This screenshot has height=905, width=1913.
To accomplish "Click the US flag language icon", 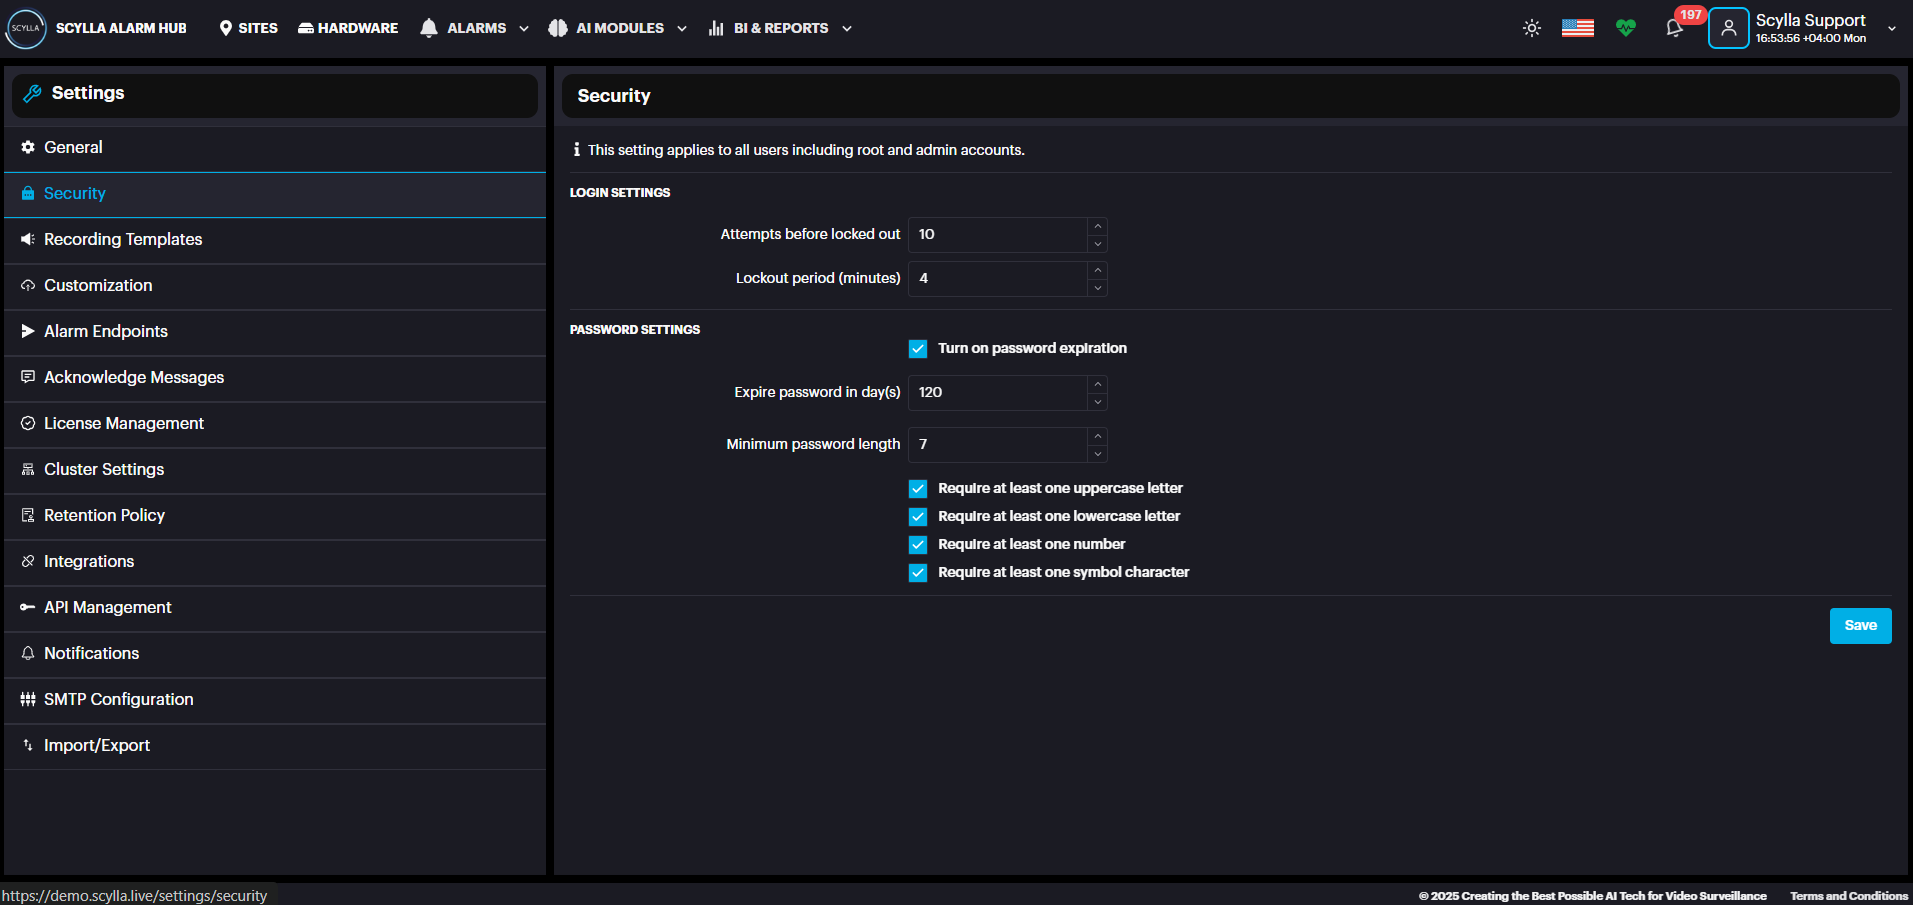I will tap(1577, 28).
